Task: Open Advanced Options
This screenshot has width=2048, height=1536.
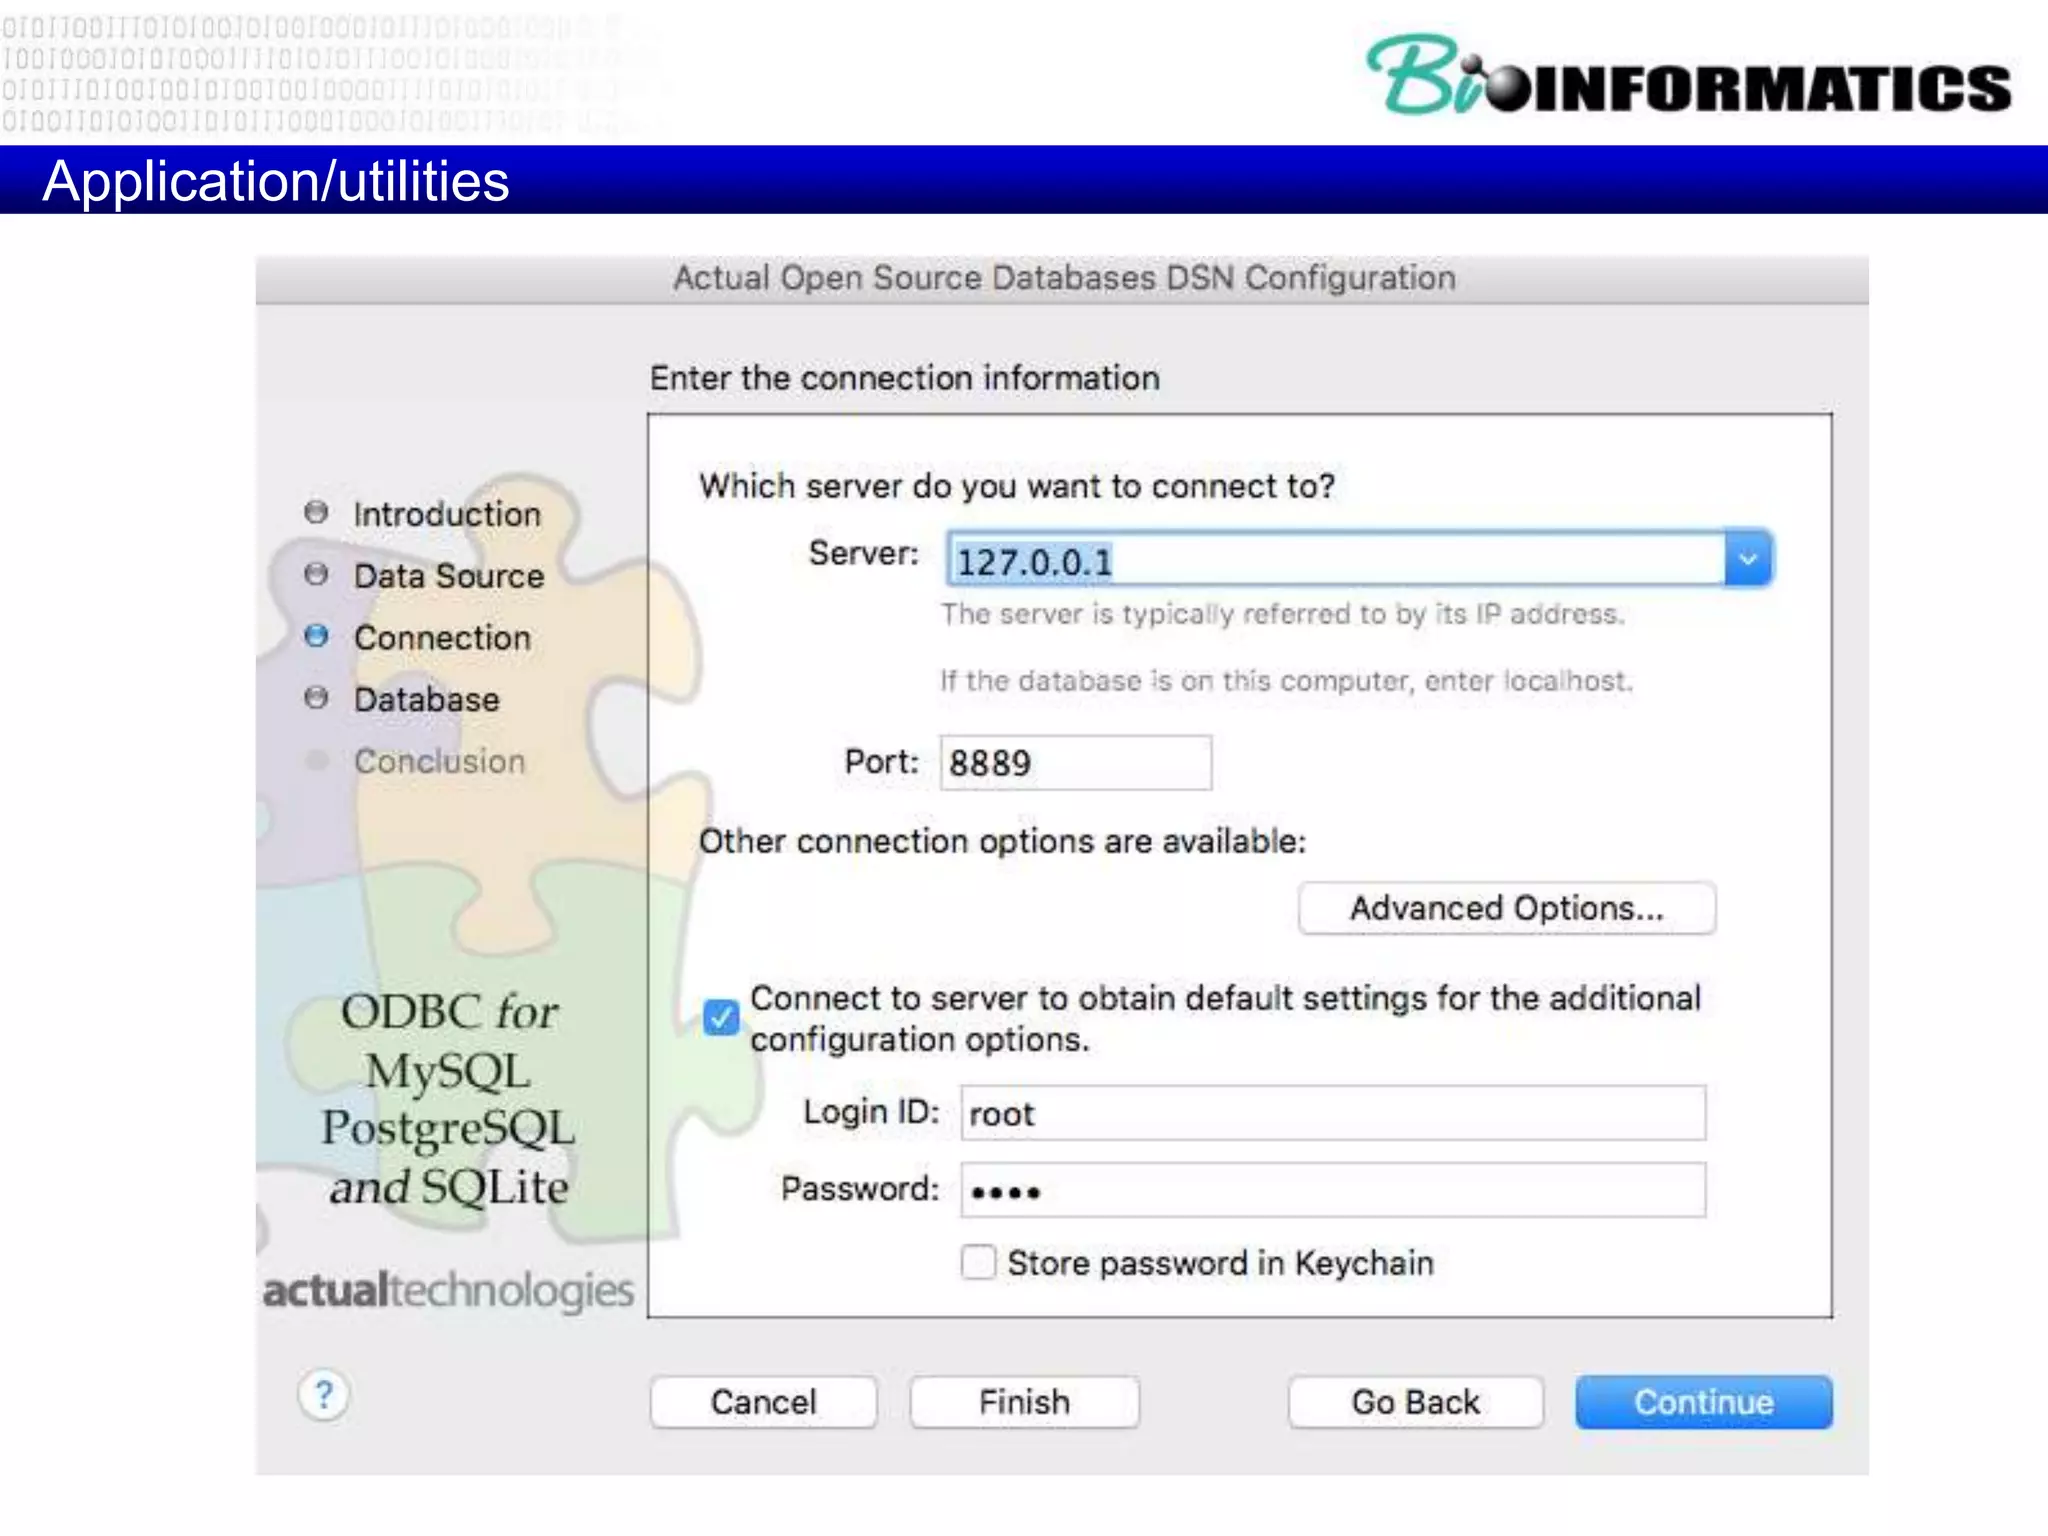Action: tap(1506, 908)
